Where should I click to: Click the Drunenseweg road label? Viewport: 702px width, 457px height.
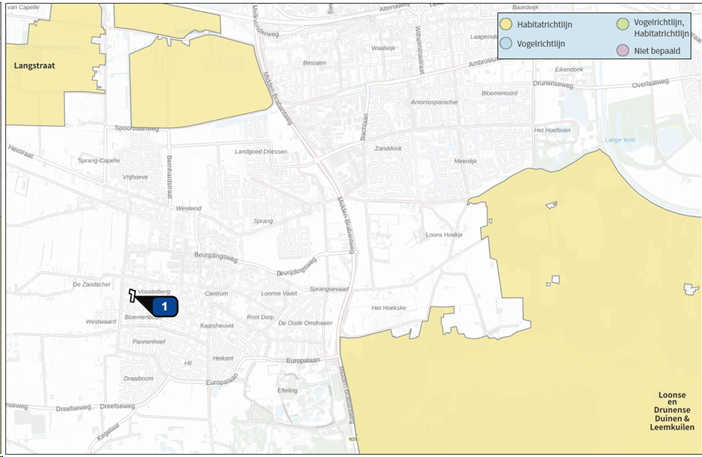point(552,84)
